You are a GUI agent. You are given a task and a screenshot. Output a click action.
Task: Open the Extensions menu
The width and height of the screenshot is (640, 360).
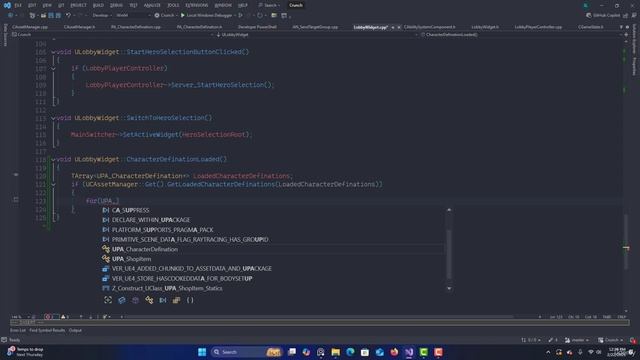point(197,5)
